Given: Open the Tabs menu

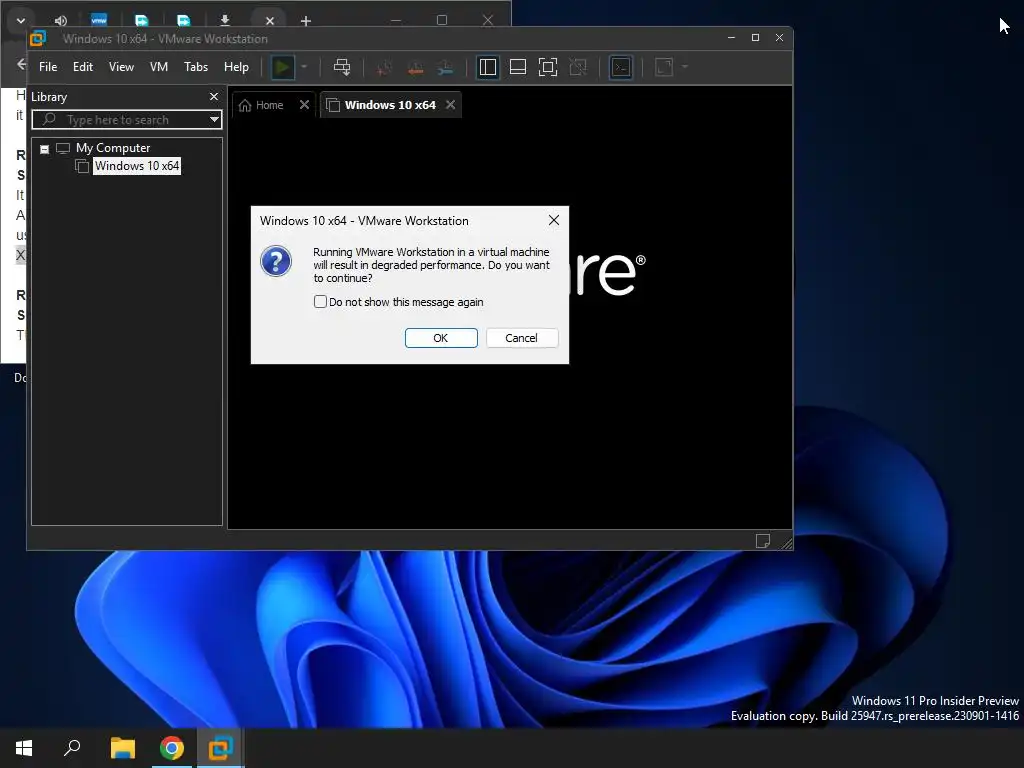Looking at the screenshot, I should click(x=196, y=67).
